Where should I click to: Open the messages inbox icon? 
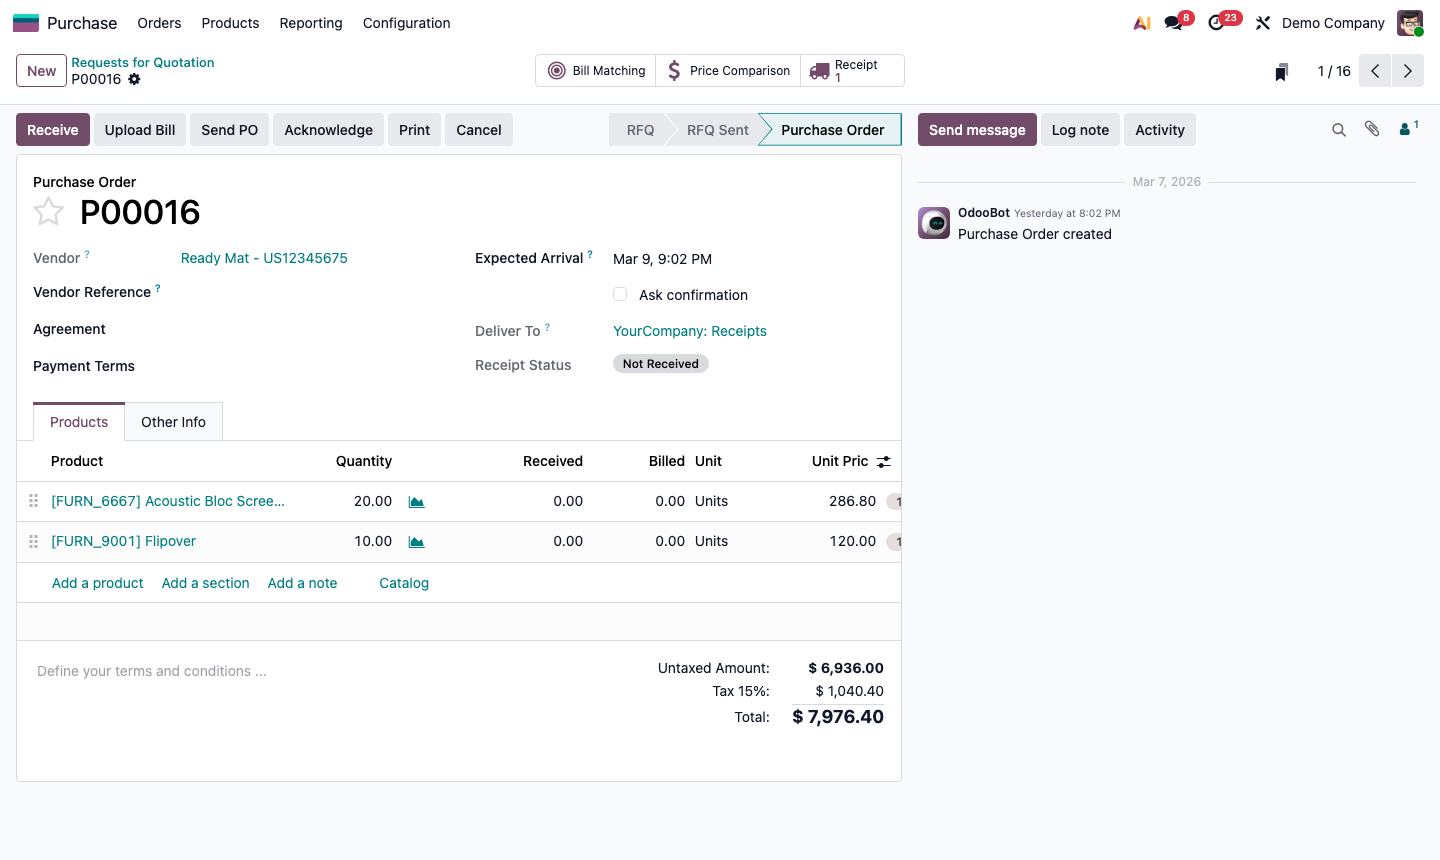[x=1170, y=22]
